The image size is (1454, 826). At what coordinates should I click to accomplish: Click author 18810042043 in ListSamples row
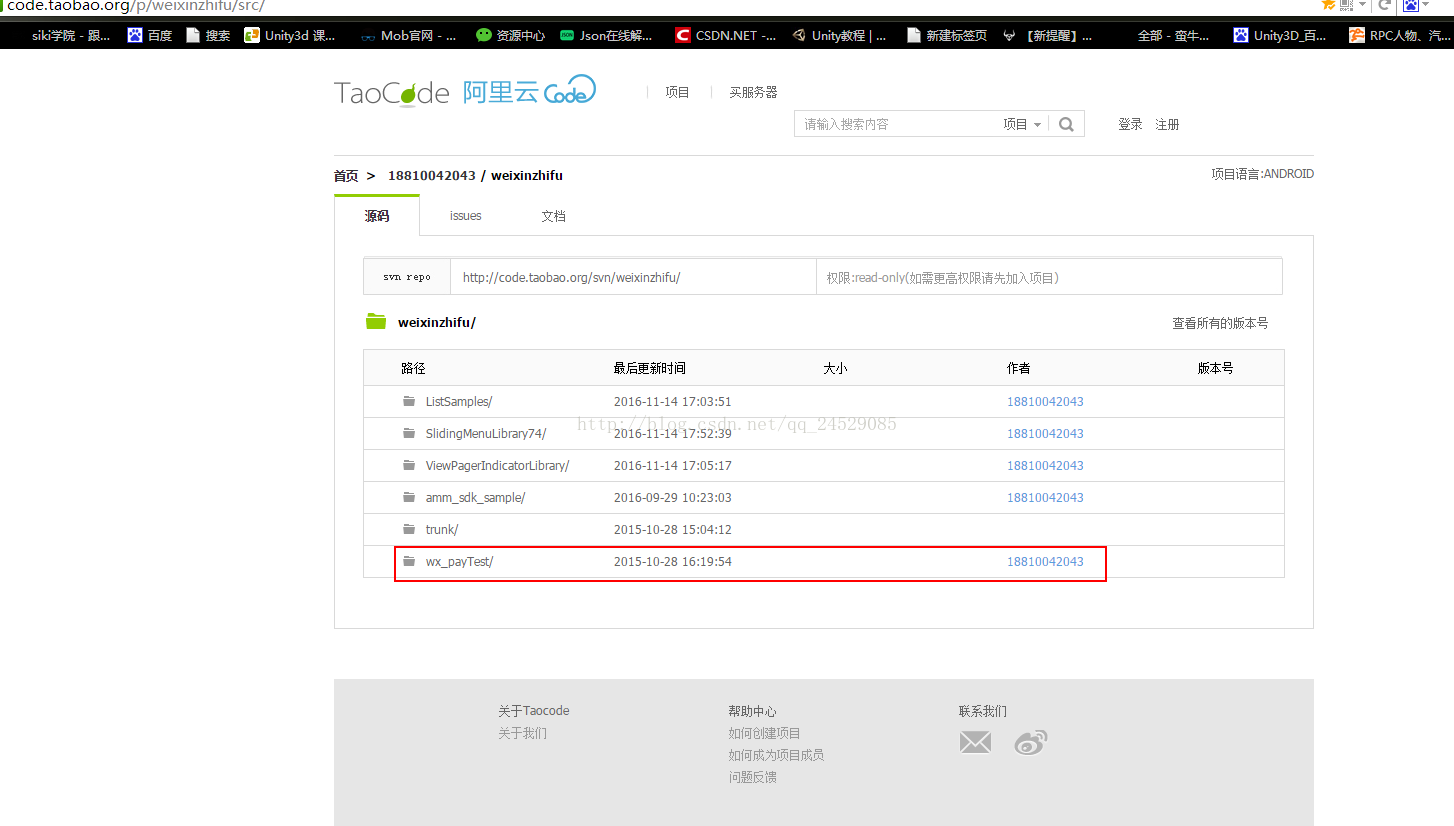1045,401
